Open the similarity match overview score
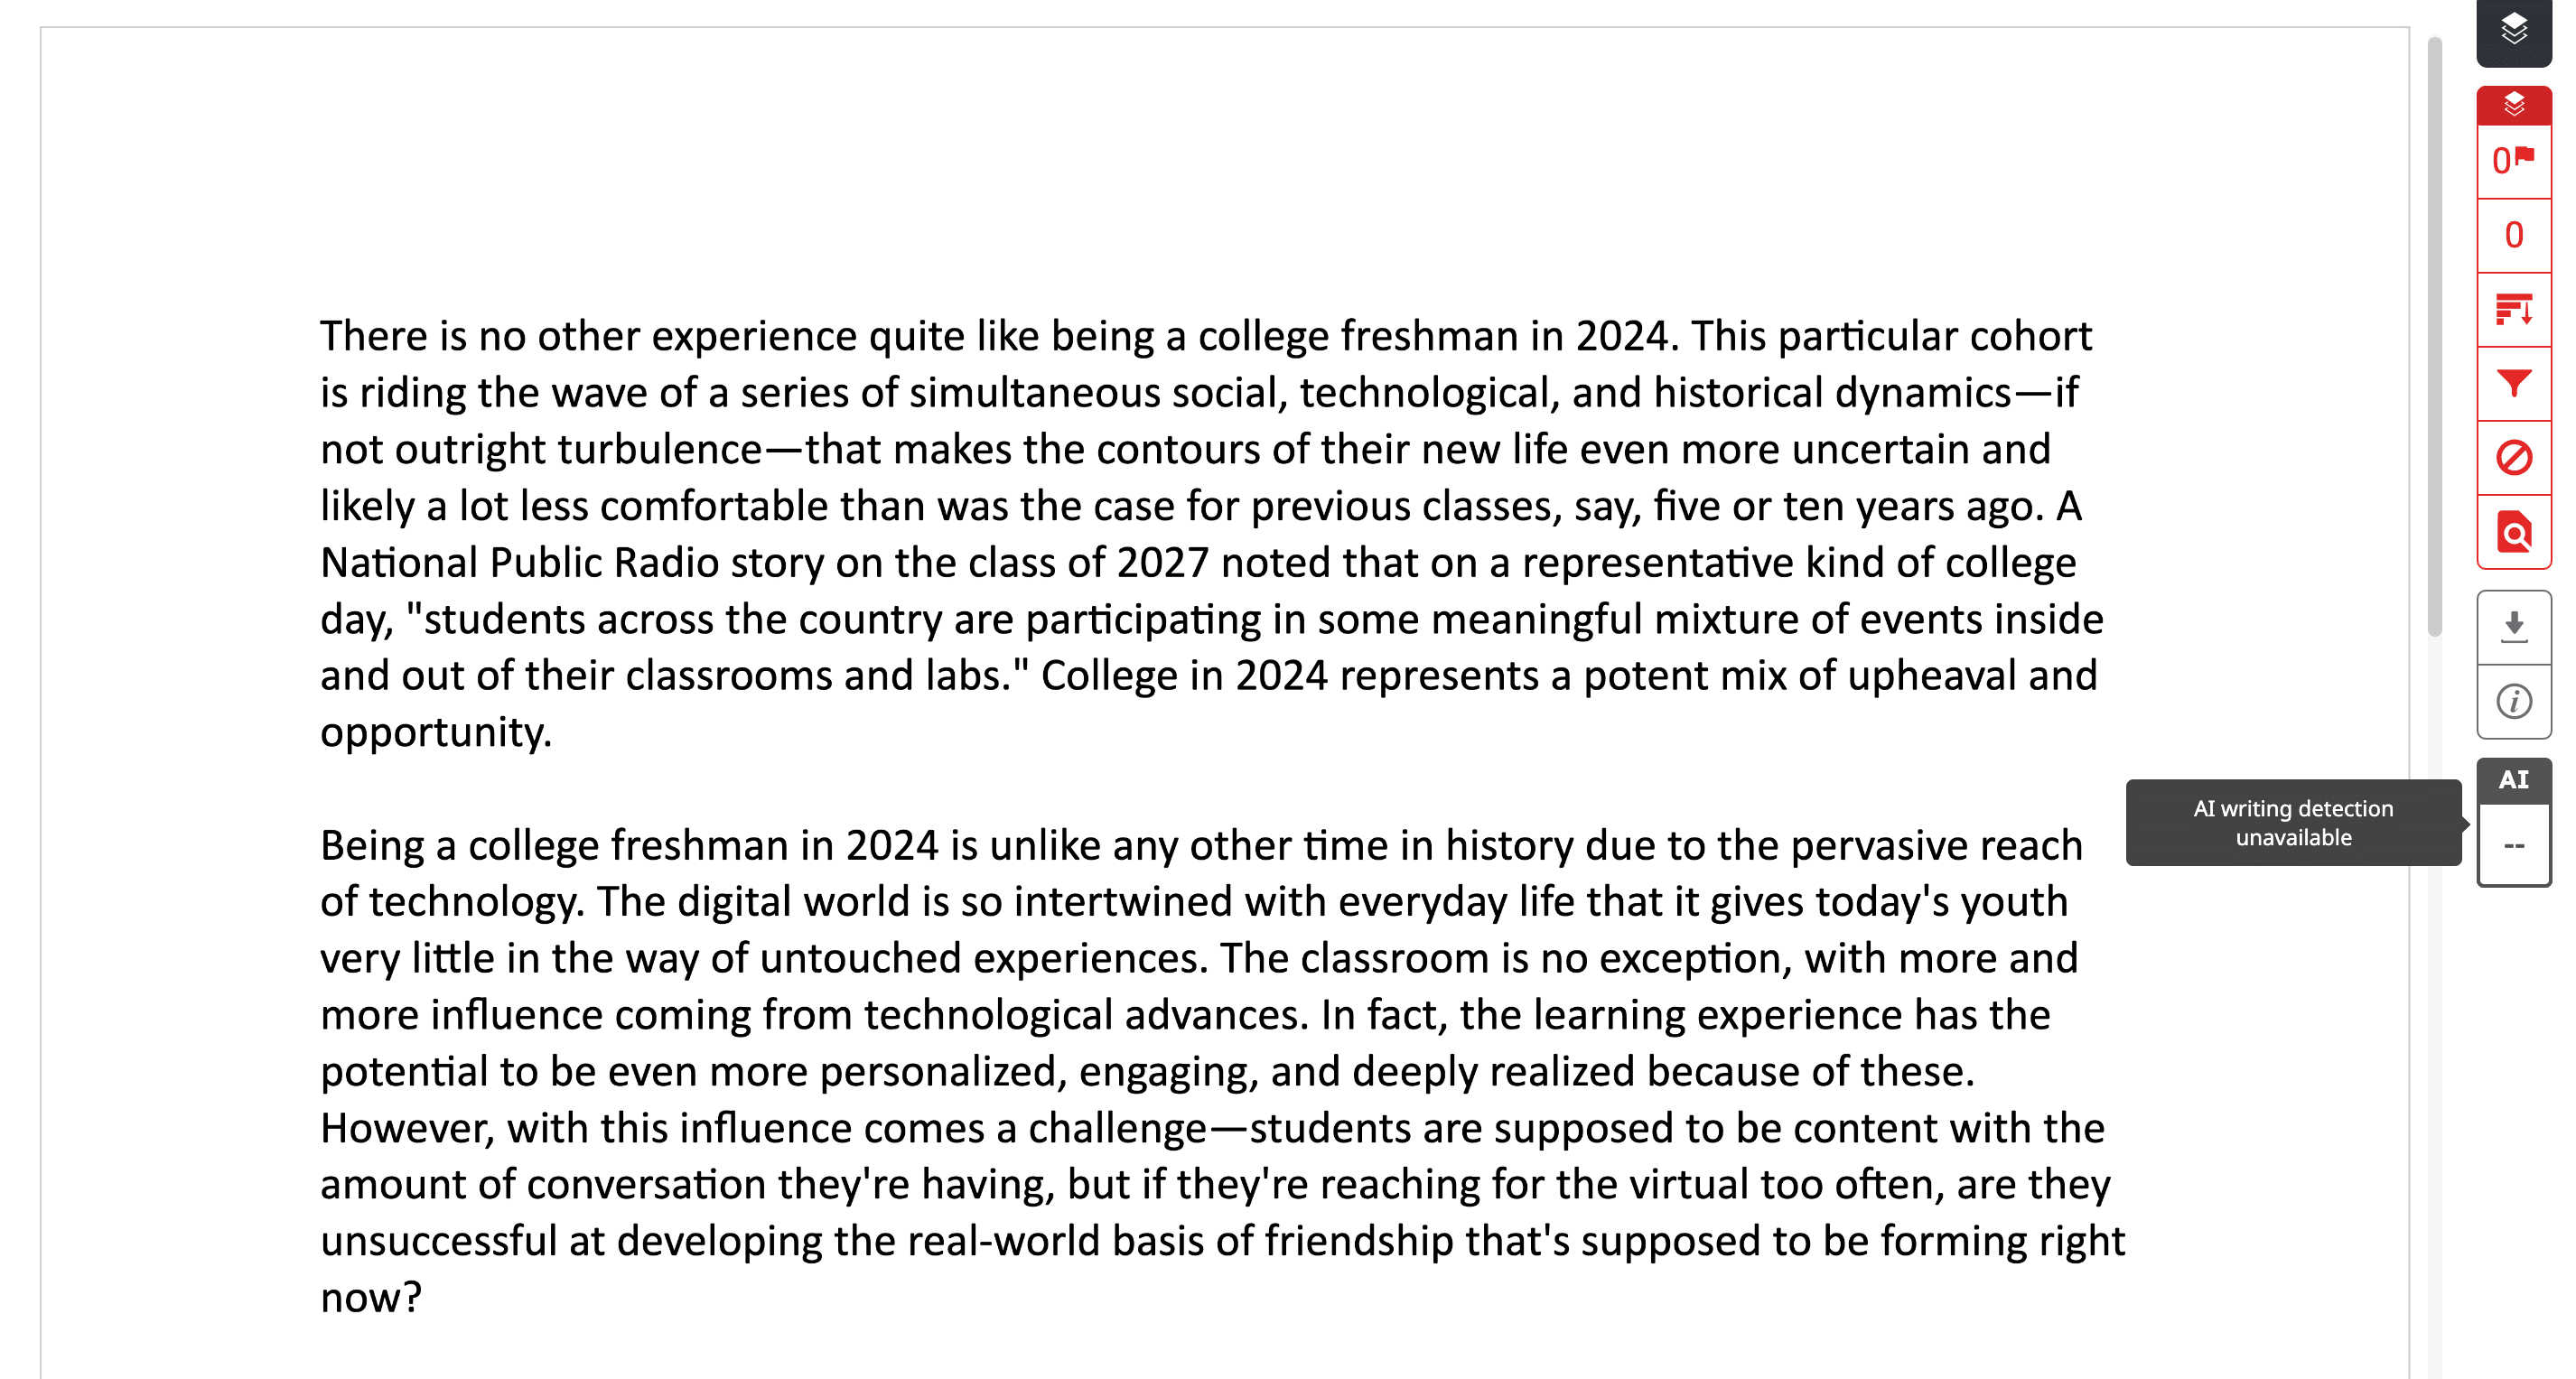This screenshot has height=1379, width=2576. click(x=2513, y=236)
